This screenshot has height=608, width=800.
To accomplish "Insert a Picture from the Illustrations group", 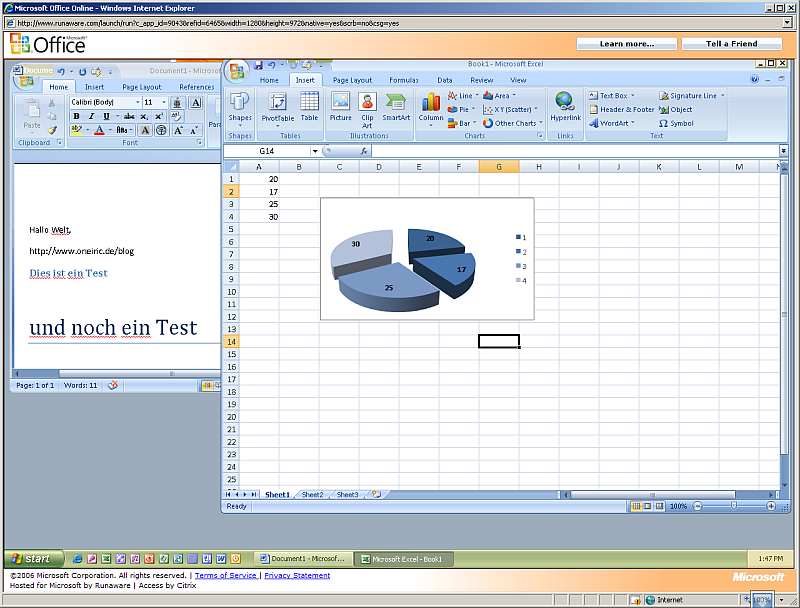I will tap(340, 107).
